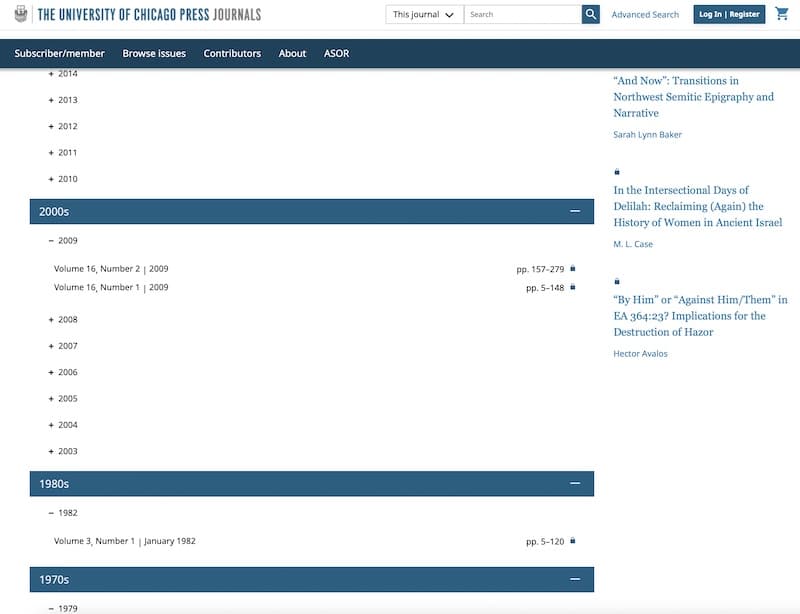
Task: Open the ASOR menu item
Action: [337, 54]
